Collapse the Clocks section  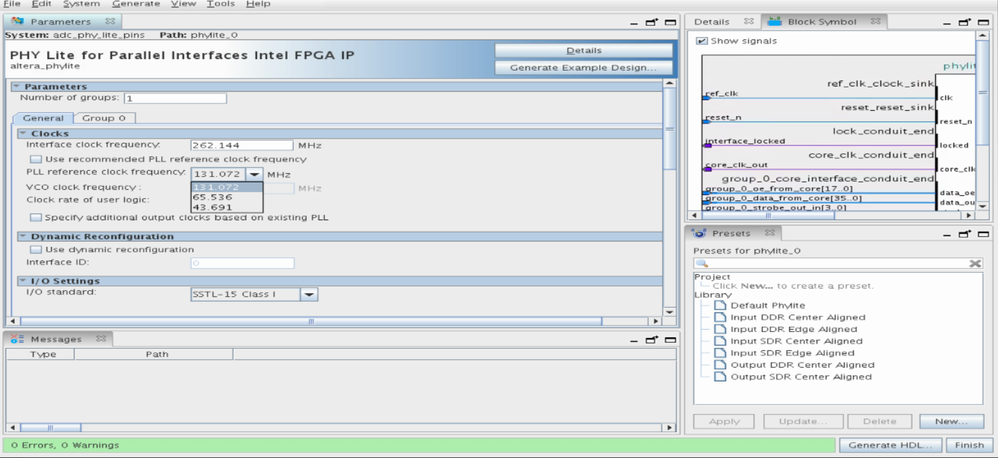(23, 134)
